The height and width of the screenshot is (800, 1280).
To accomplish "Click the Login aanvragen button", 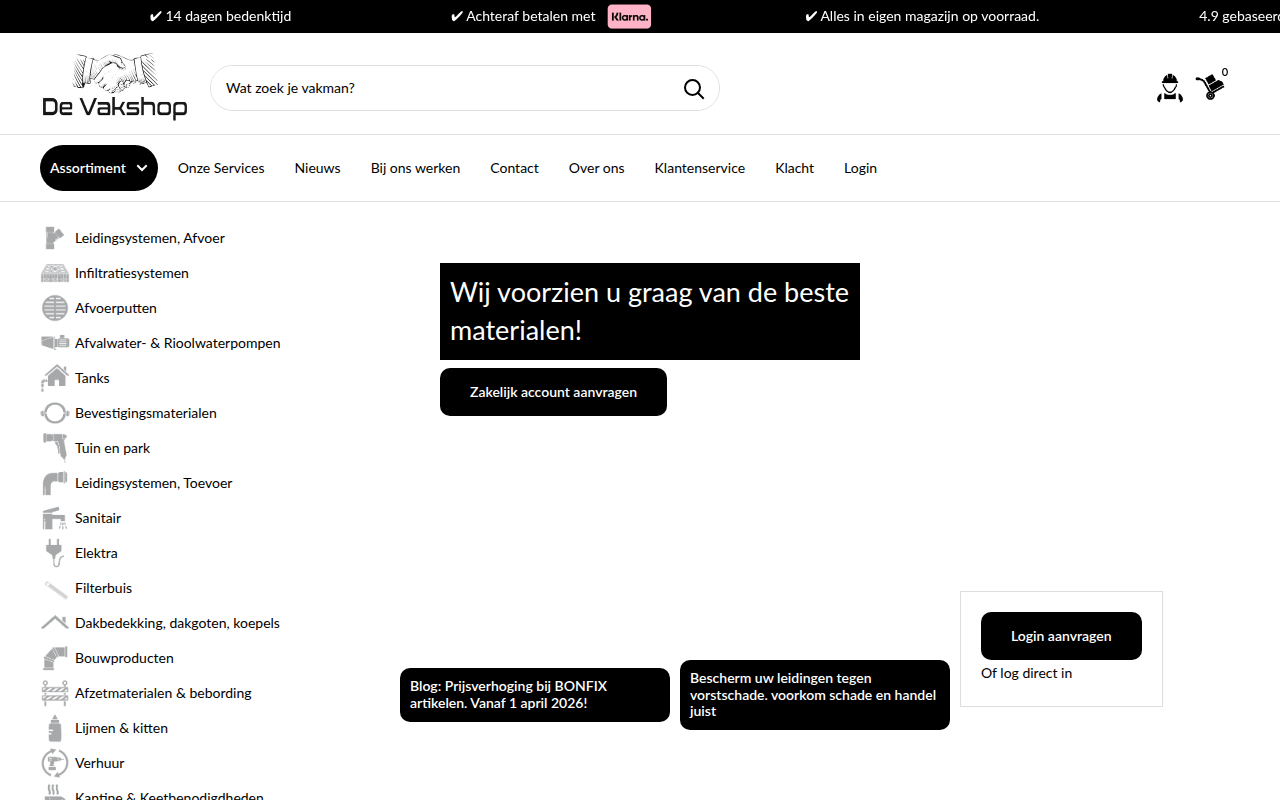I will click(x=1061, y=636).
